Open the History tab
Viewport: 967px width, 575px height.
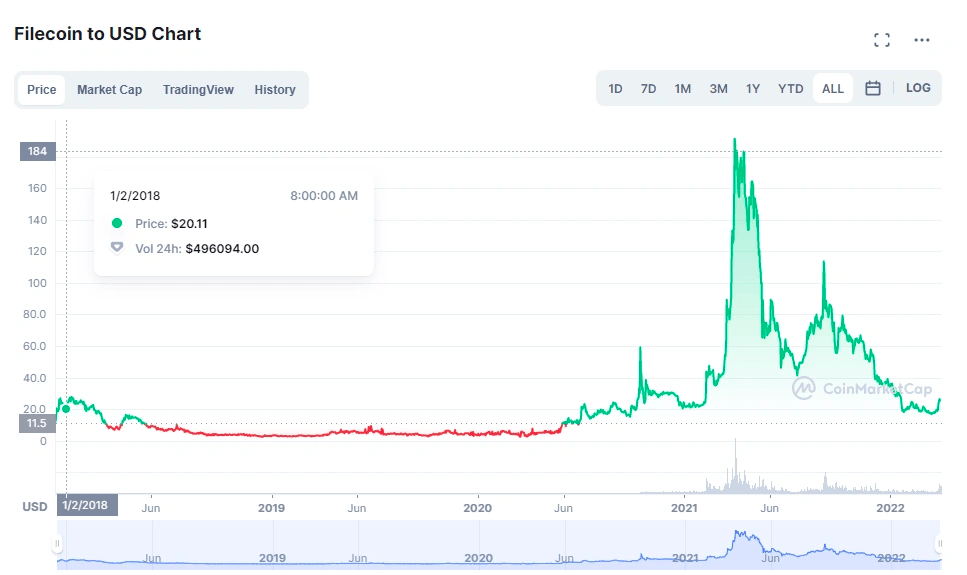[274, 90]
